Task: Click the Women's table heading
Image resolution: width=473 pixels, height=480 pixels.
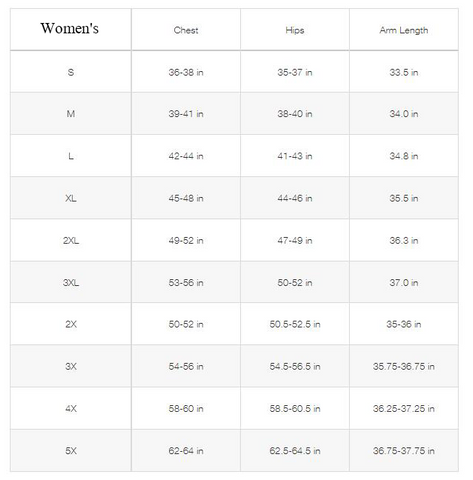Action: tap(70, 28)
